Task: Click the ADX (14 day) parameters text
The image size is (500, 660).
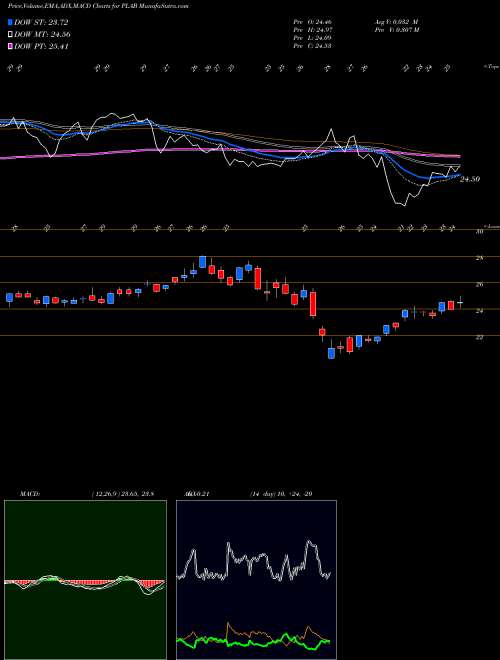Action: (x=280, y=494)
